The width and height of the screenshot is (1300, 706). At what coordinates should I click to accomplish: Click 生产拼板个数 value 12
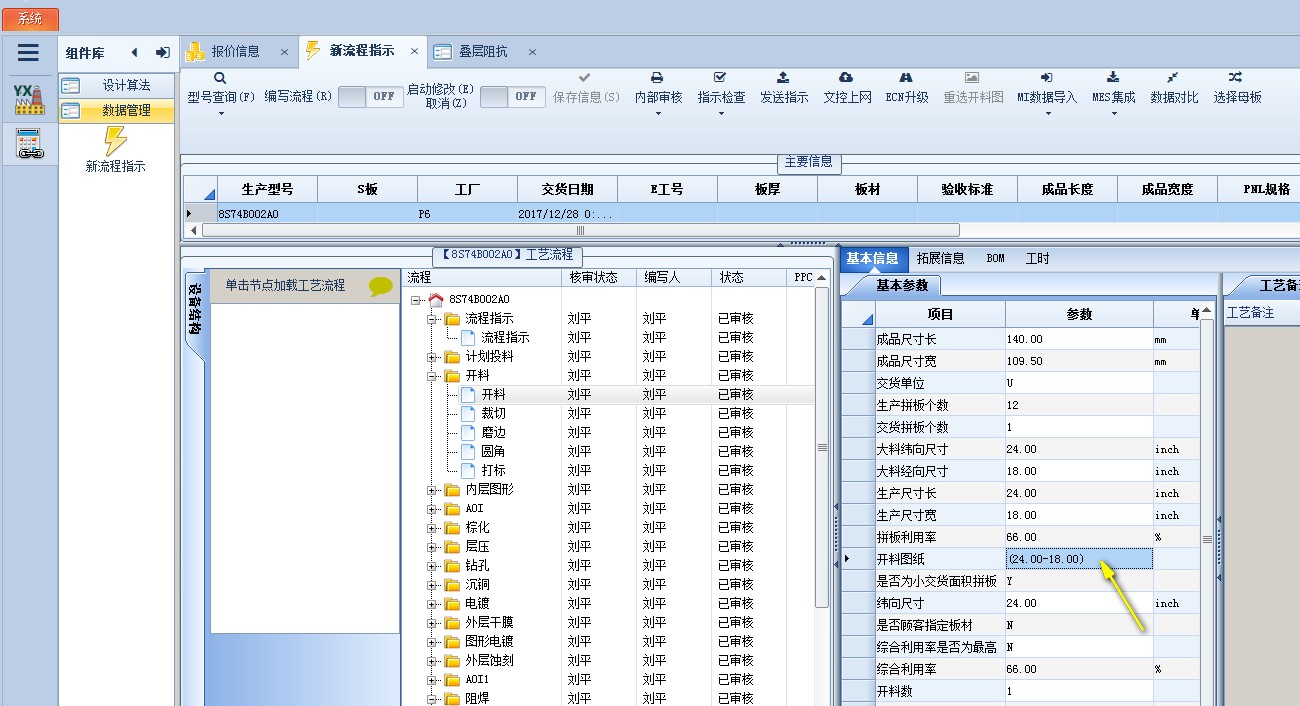tap(1079, 405)
